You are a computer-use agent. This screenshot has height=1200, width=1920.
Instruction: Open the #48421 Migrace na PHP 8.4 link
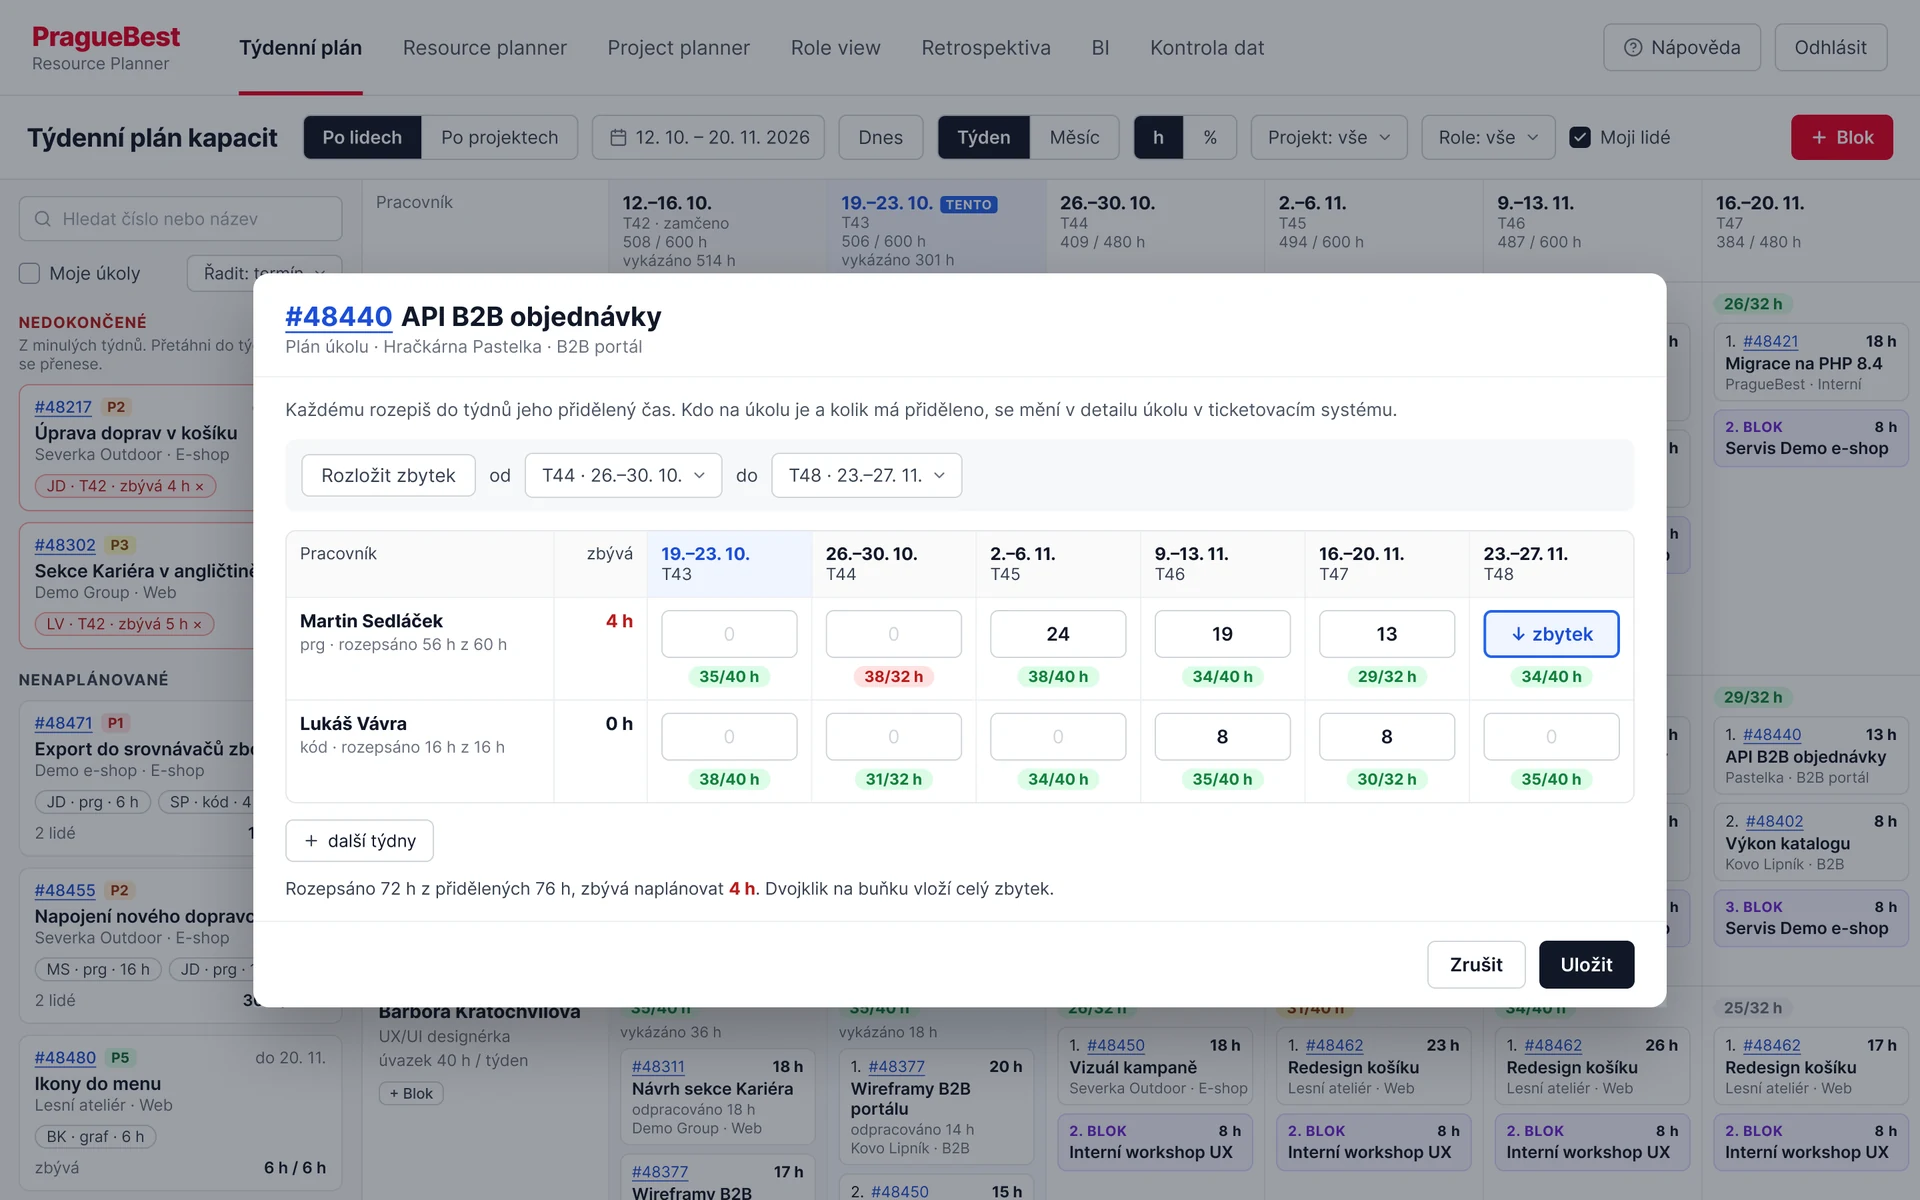[1770, 342]
